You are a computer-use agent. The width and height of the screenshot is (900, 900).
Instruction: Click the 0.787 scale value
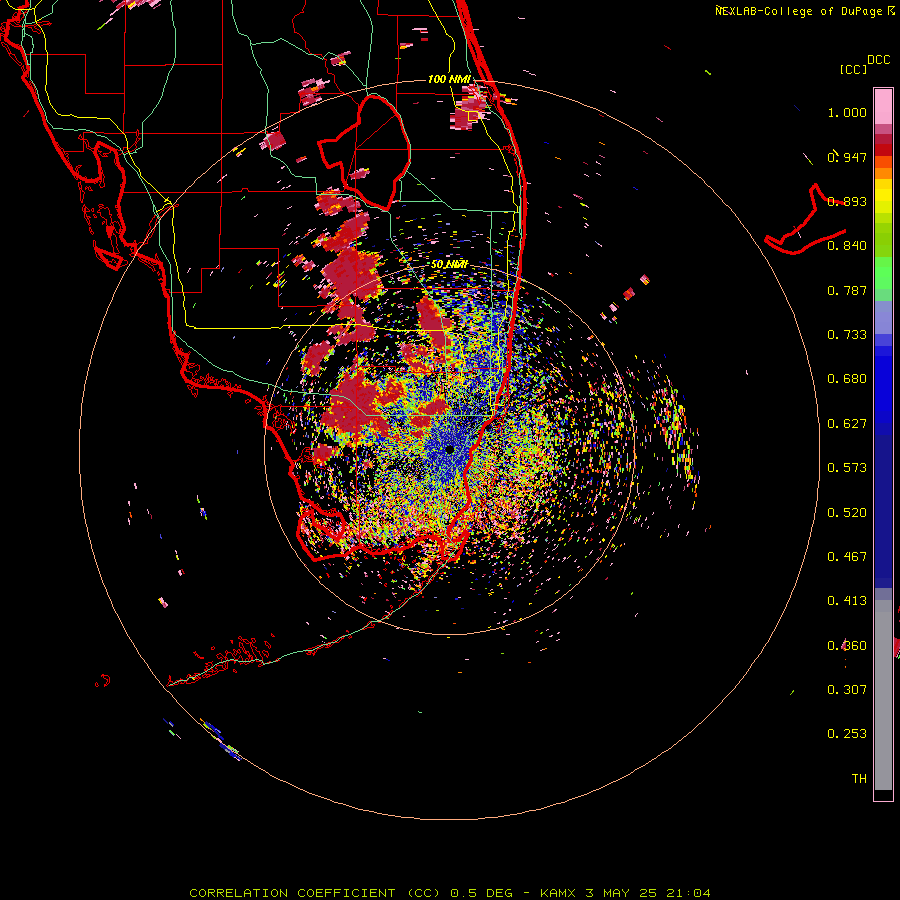[x=847, y=290]
